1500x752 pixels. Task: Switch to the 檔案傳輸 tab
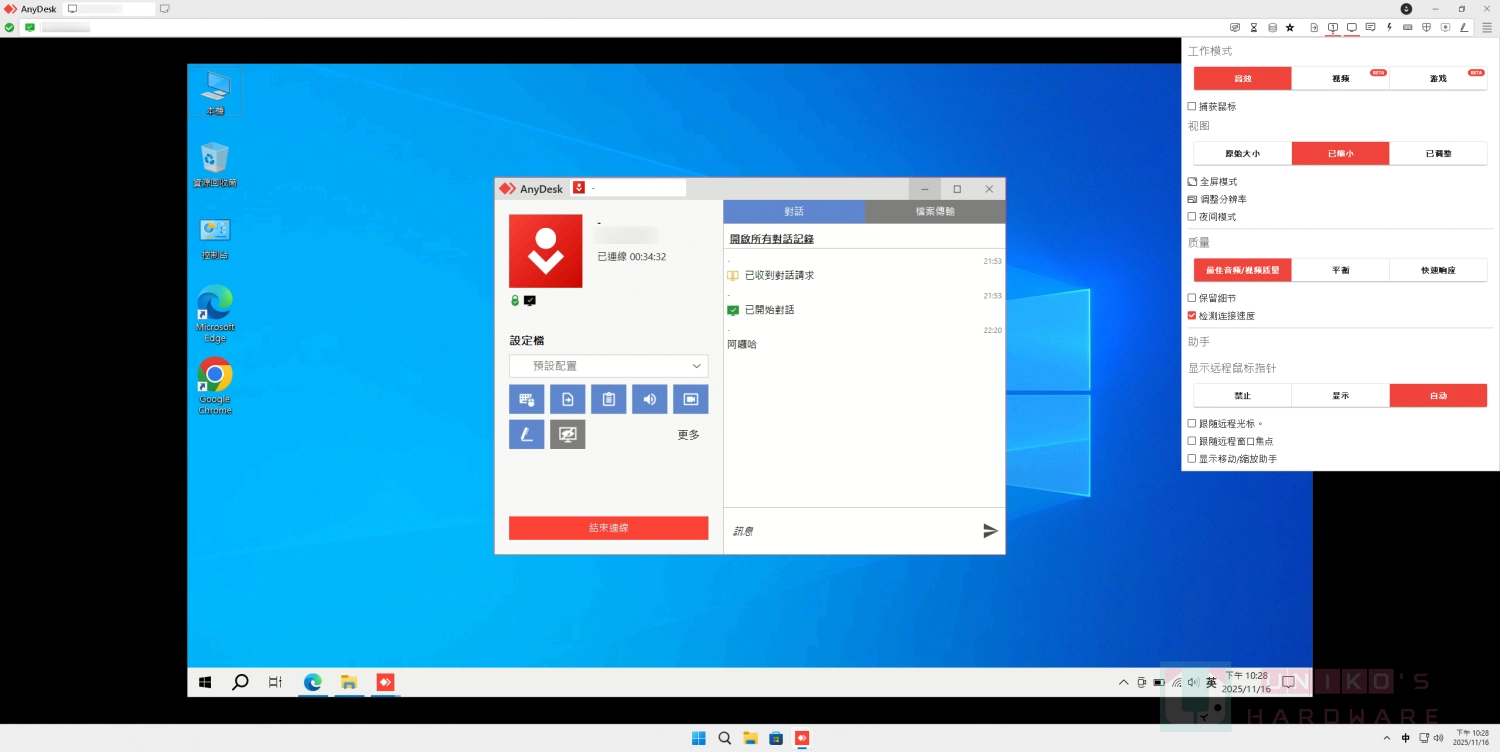pyautogui.click(x=934, y=212)
